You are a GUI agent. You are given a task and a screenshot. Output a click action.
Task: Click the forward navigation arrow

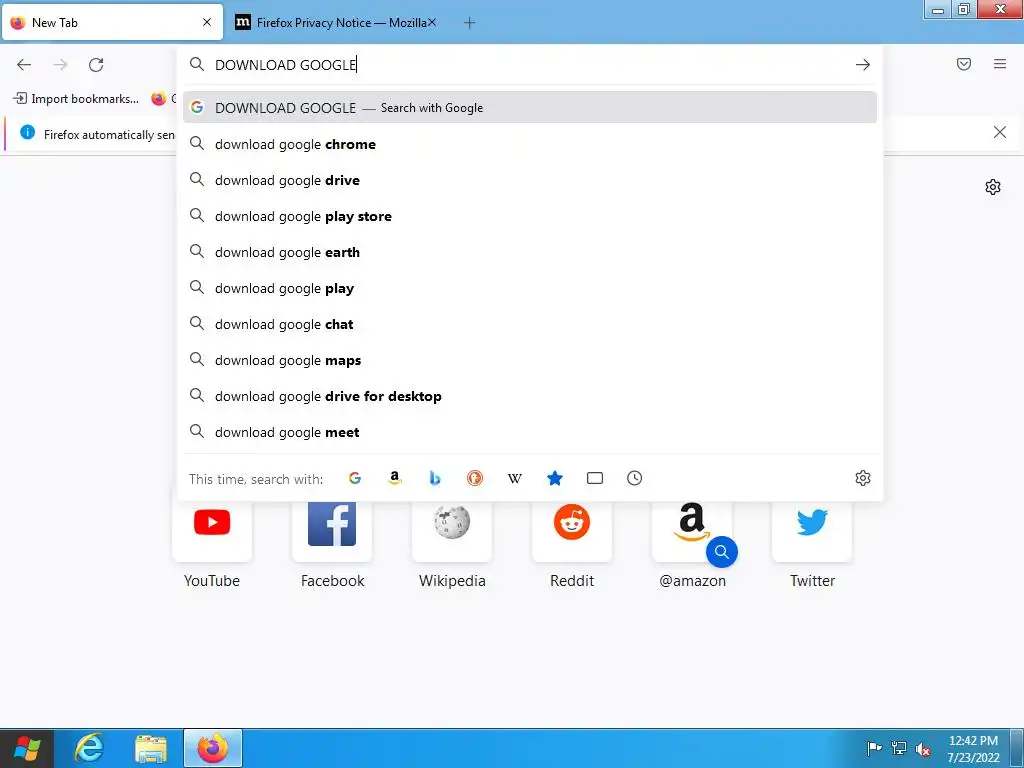60,65
